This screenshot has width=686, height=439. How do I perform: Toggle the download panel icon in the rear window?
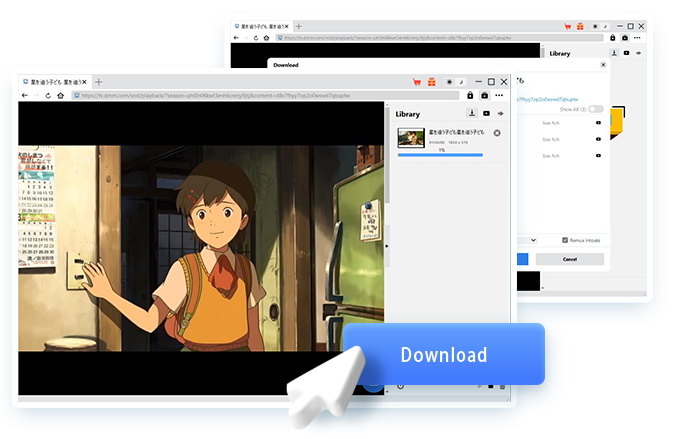[625, 38]
